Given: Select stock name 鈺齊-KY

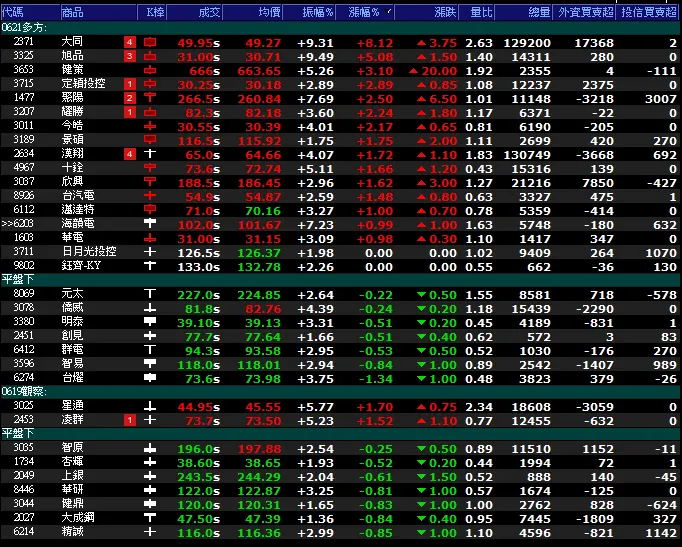Looking at the screenshot, I should [x=81, y=266].
